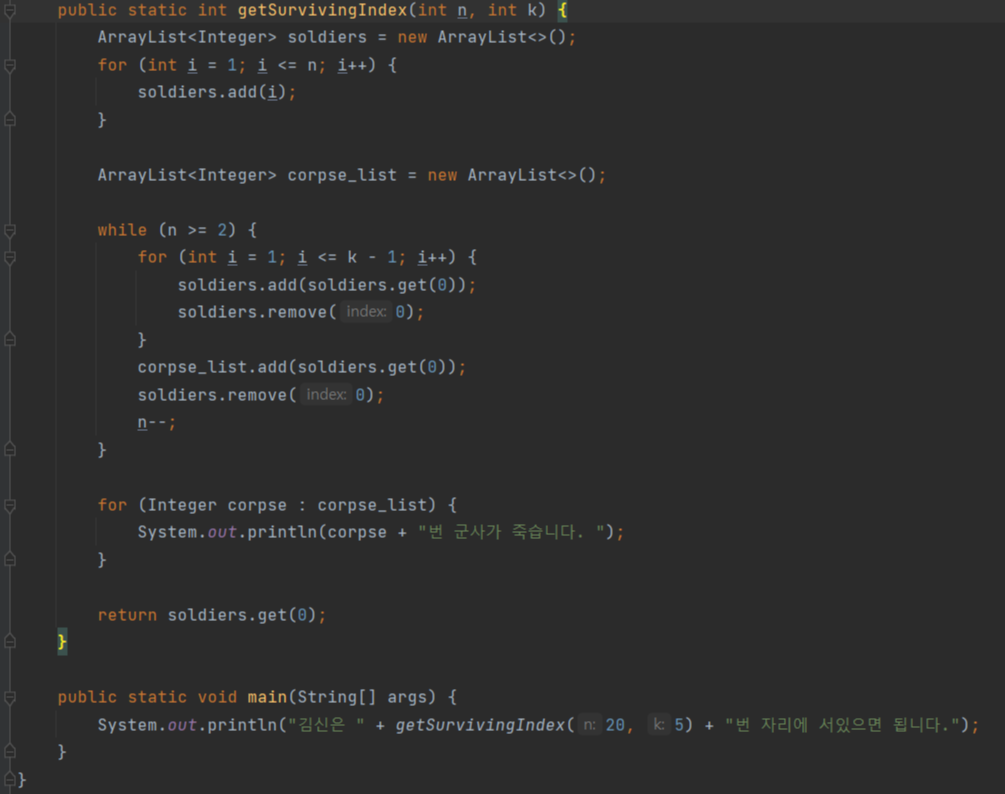Screen dimensions: 1005x794
Task: Click the italic 'out' in main's println
Action: click(x=182, y=725)
